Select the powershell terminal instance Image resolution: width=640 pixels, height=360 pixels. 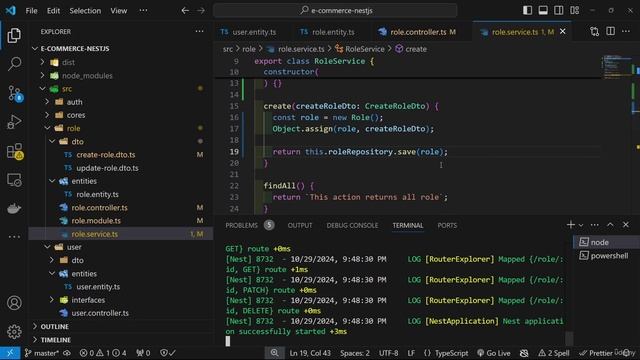point(604,256)
